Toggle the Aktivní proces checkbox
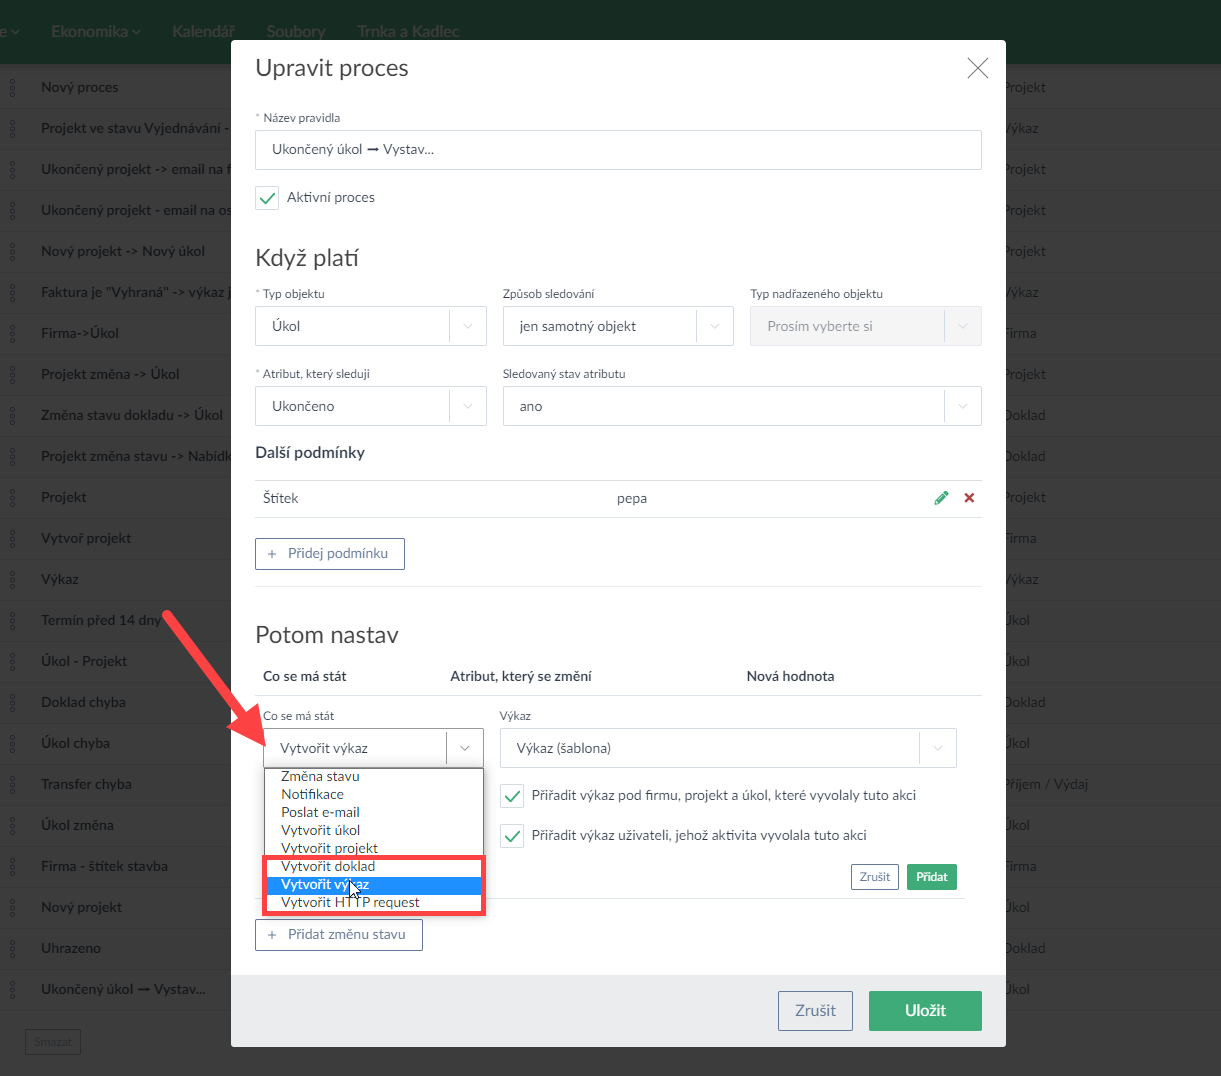 tap(267, 198)
